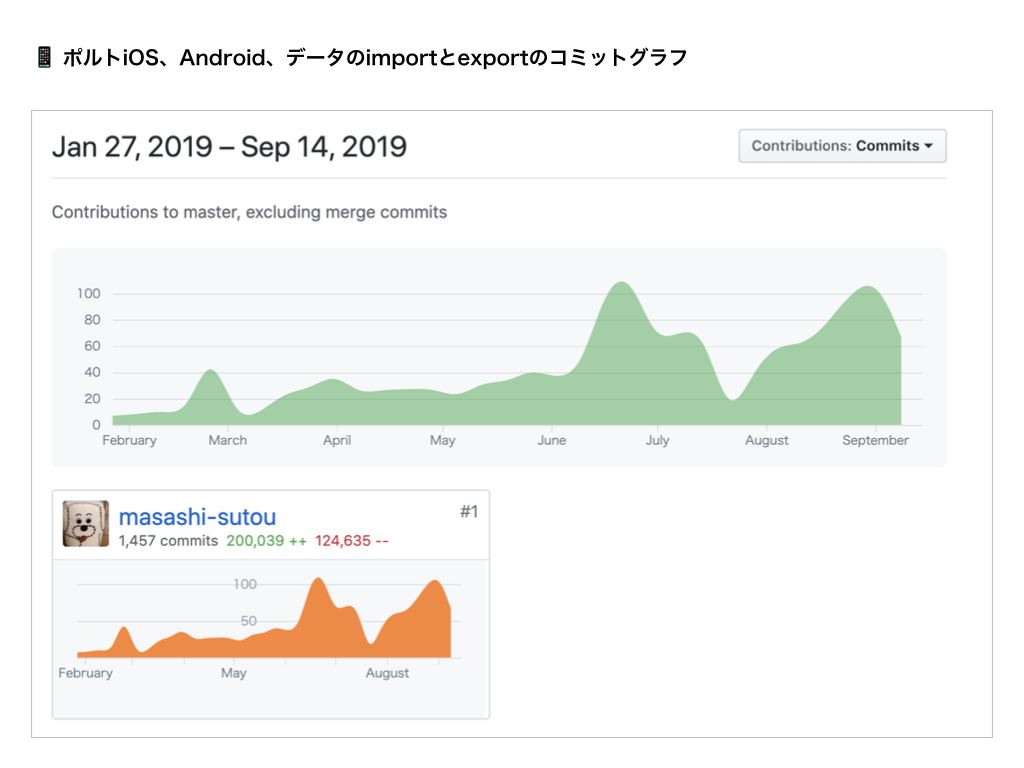Select the green 200,039 ++ additions count
Viewport: 1024px width, 768px height.
[267, 541]
